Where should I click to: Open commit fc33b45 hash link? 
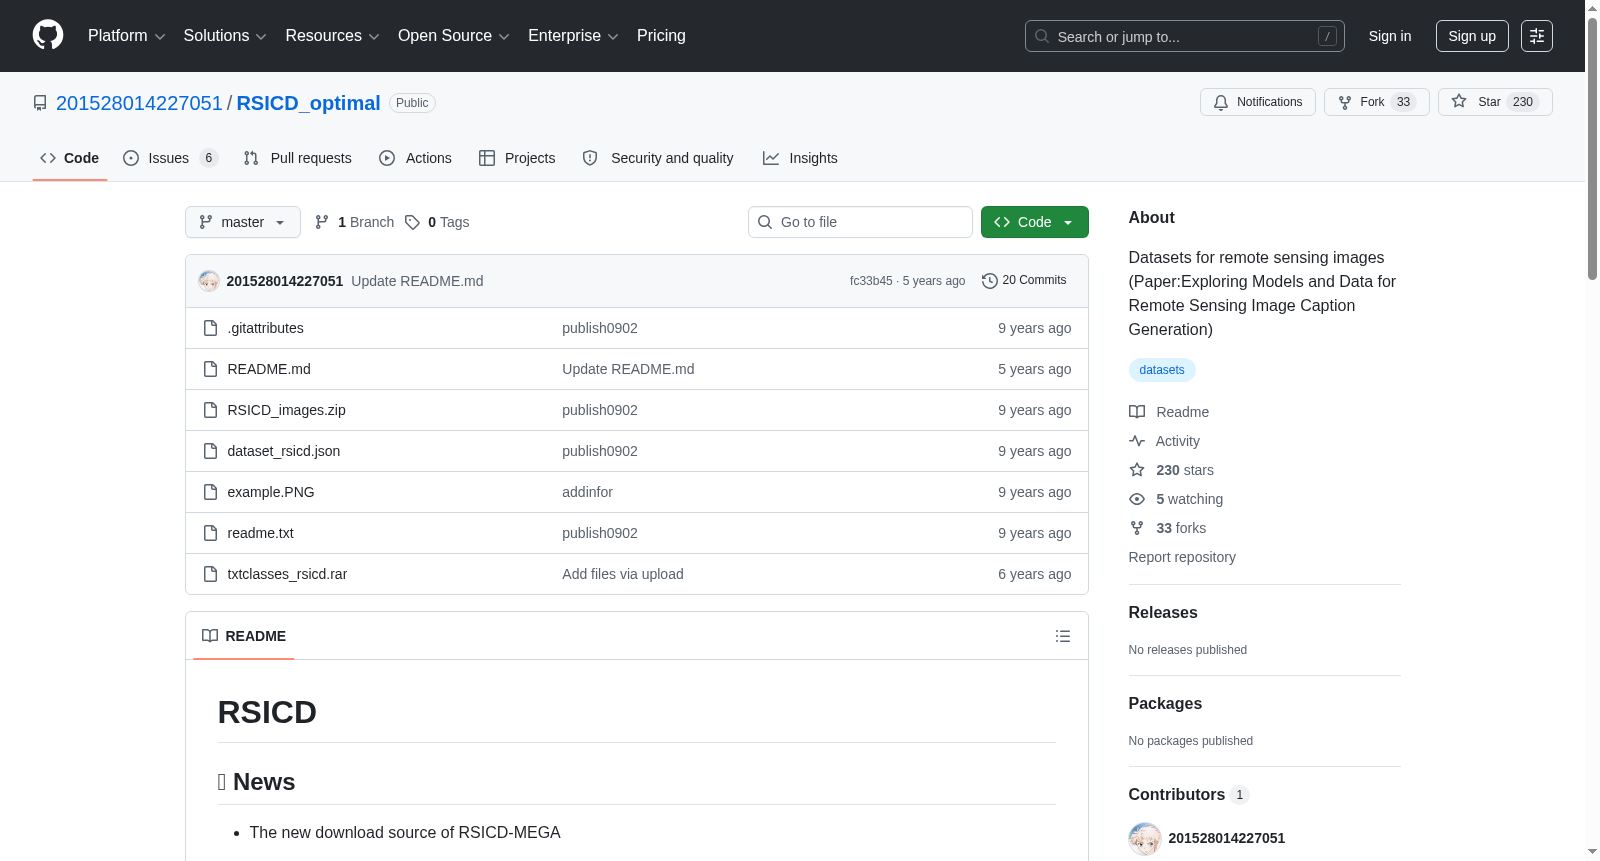coord(871,281)
